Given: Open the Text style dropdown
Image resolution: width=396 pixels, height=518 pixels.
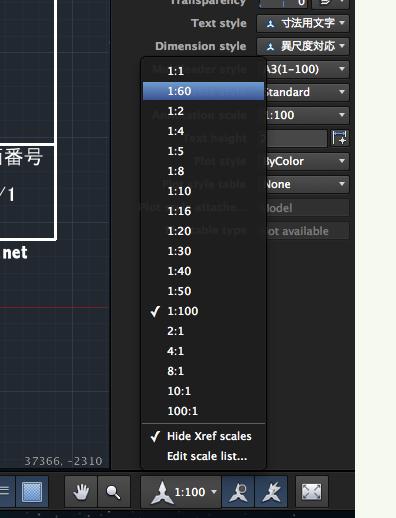Looking at the screenshot, I should click(x=303, y=23).
